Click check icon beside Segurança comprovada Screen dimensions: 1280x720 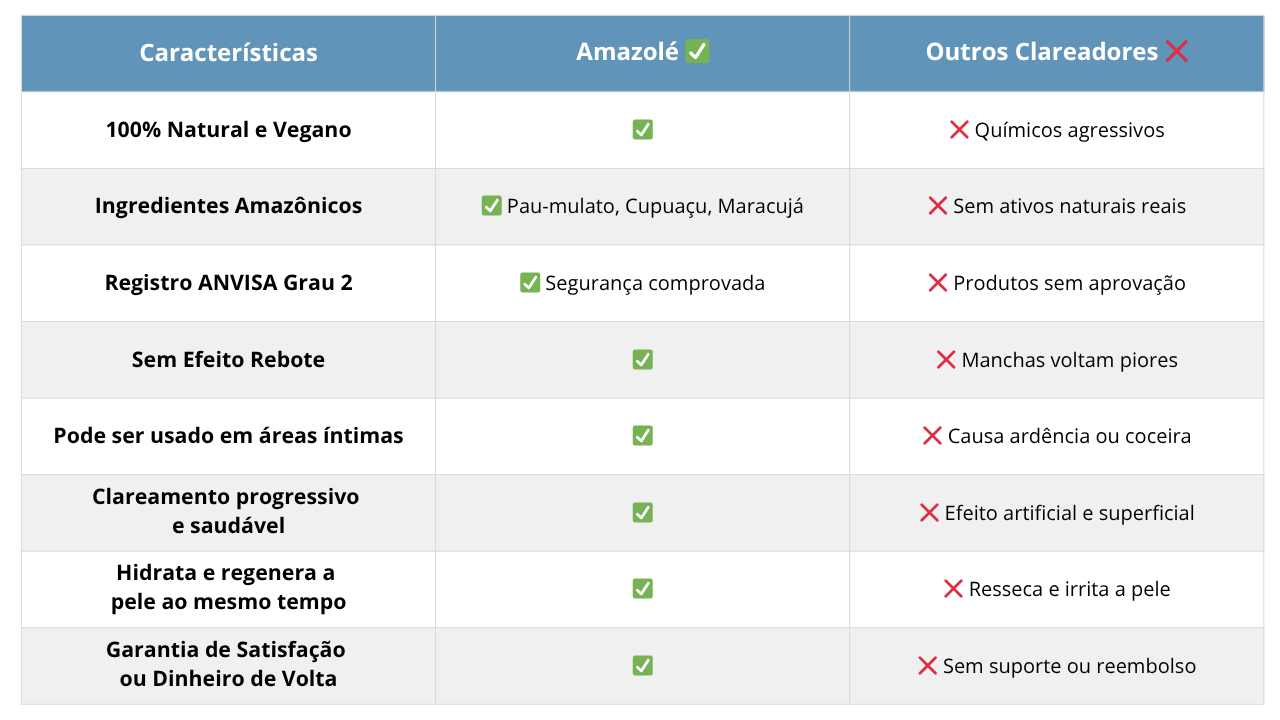[x=530, y=283]
